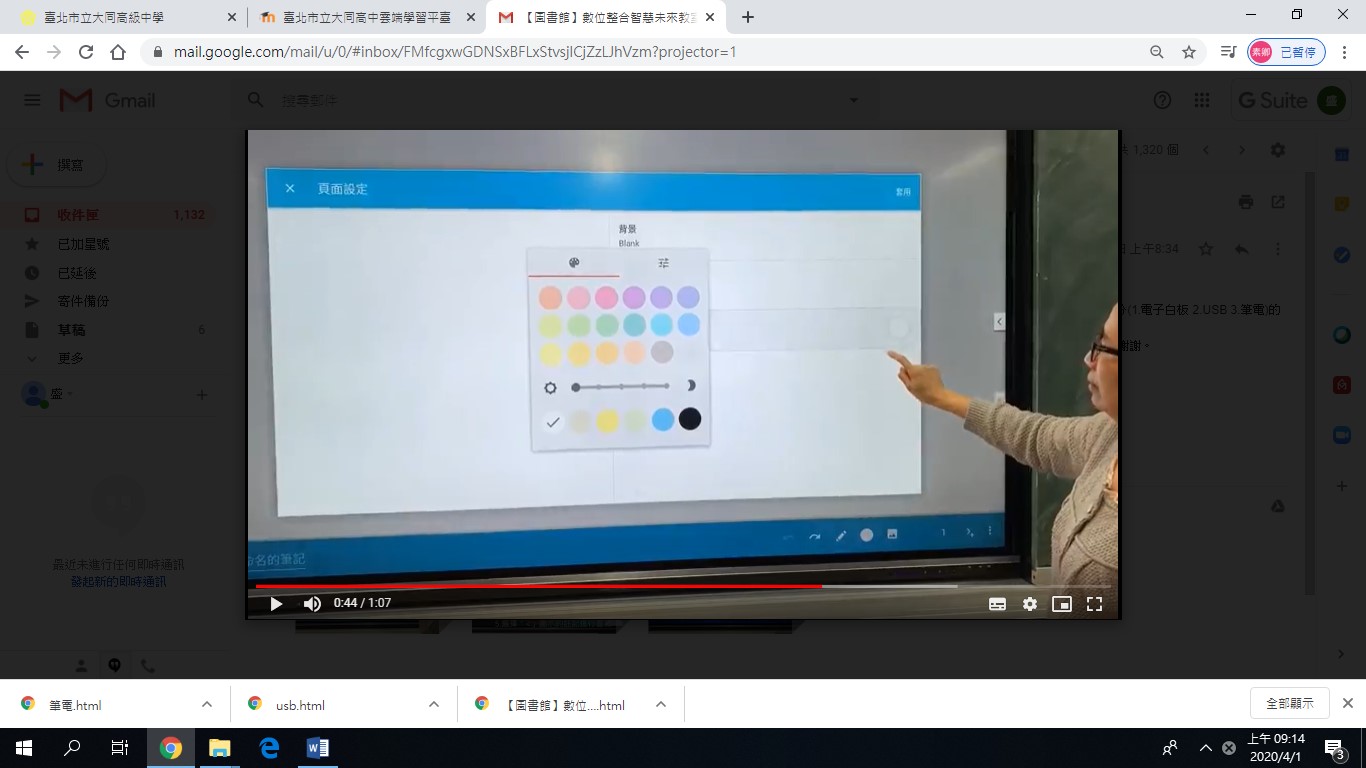This screenshot has height=768, width=1366.
Task: Click 全部顯示 to show all downloads
Action: coord(1289,703)
